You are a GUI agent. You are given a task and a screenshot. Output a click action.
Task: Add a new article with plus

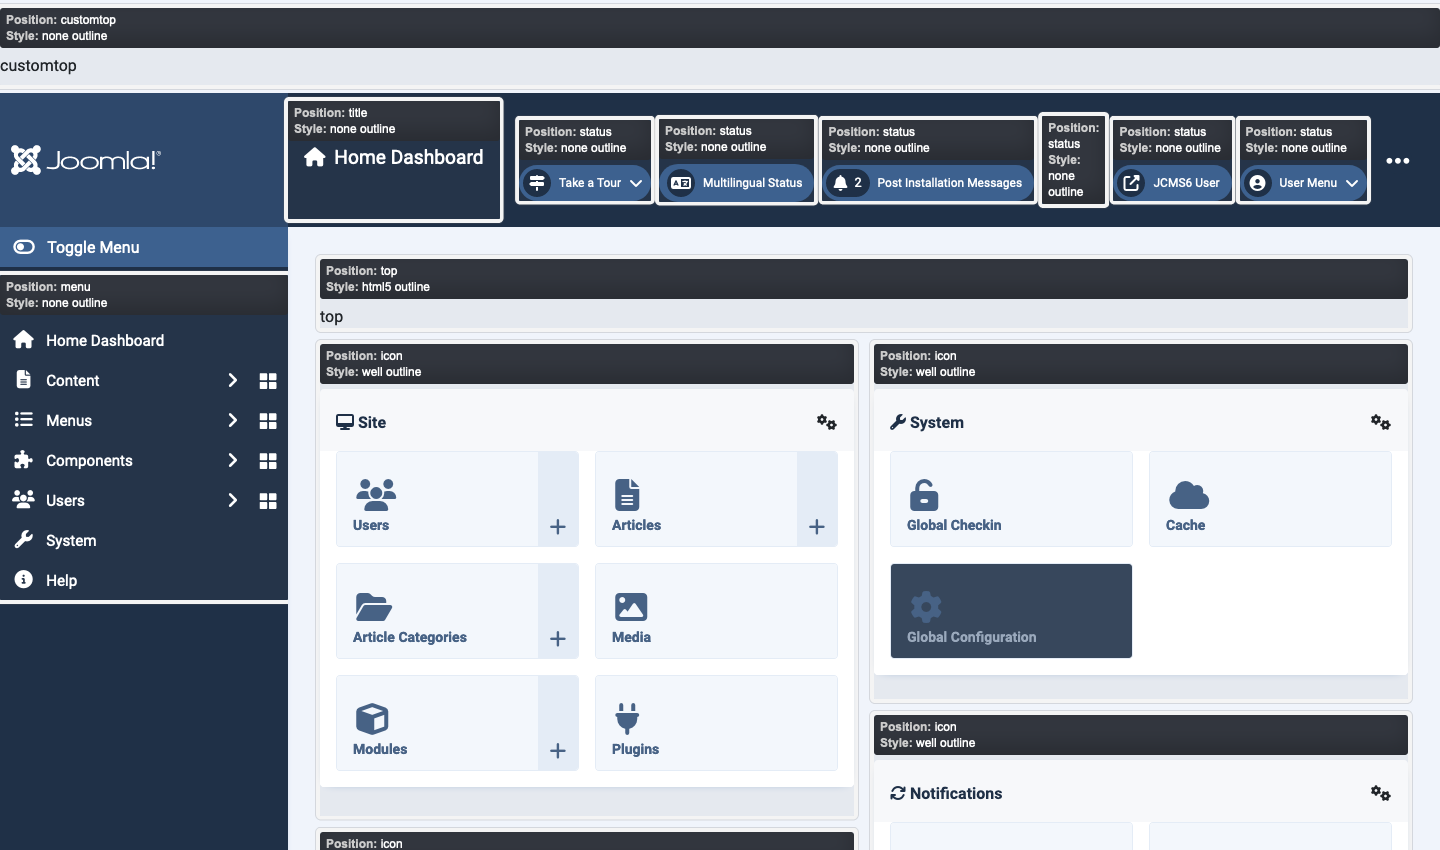[x=817, y=499]
